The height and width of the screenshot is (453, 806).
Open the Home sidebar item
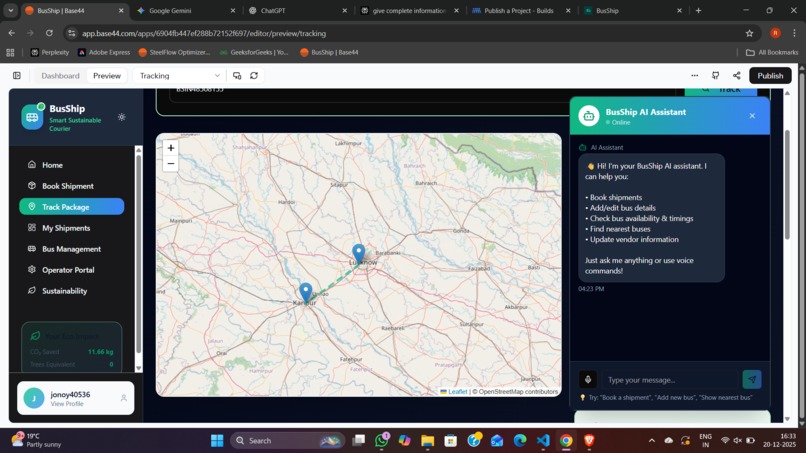71,165
